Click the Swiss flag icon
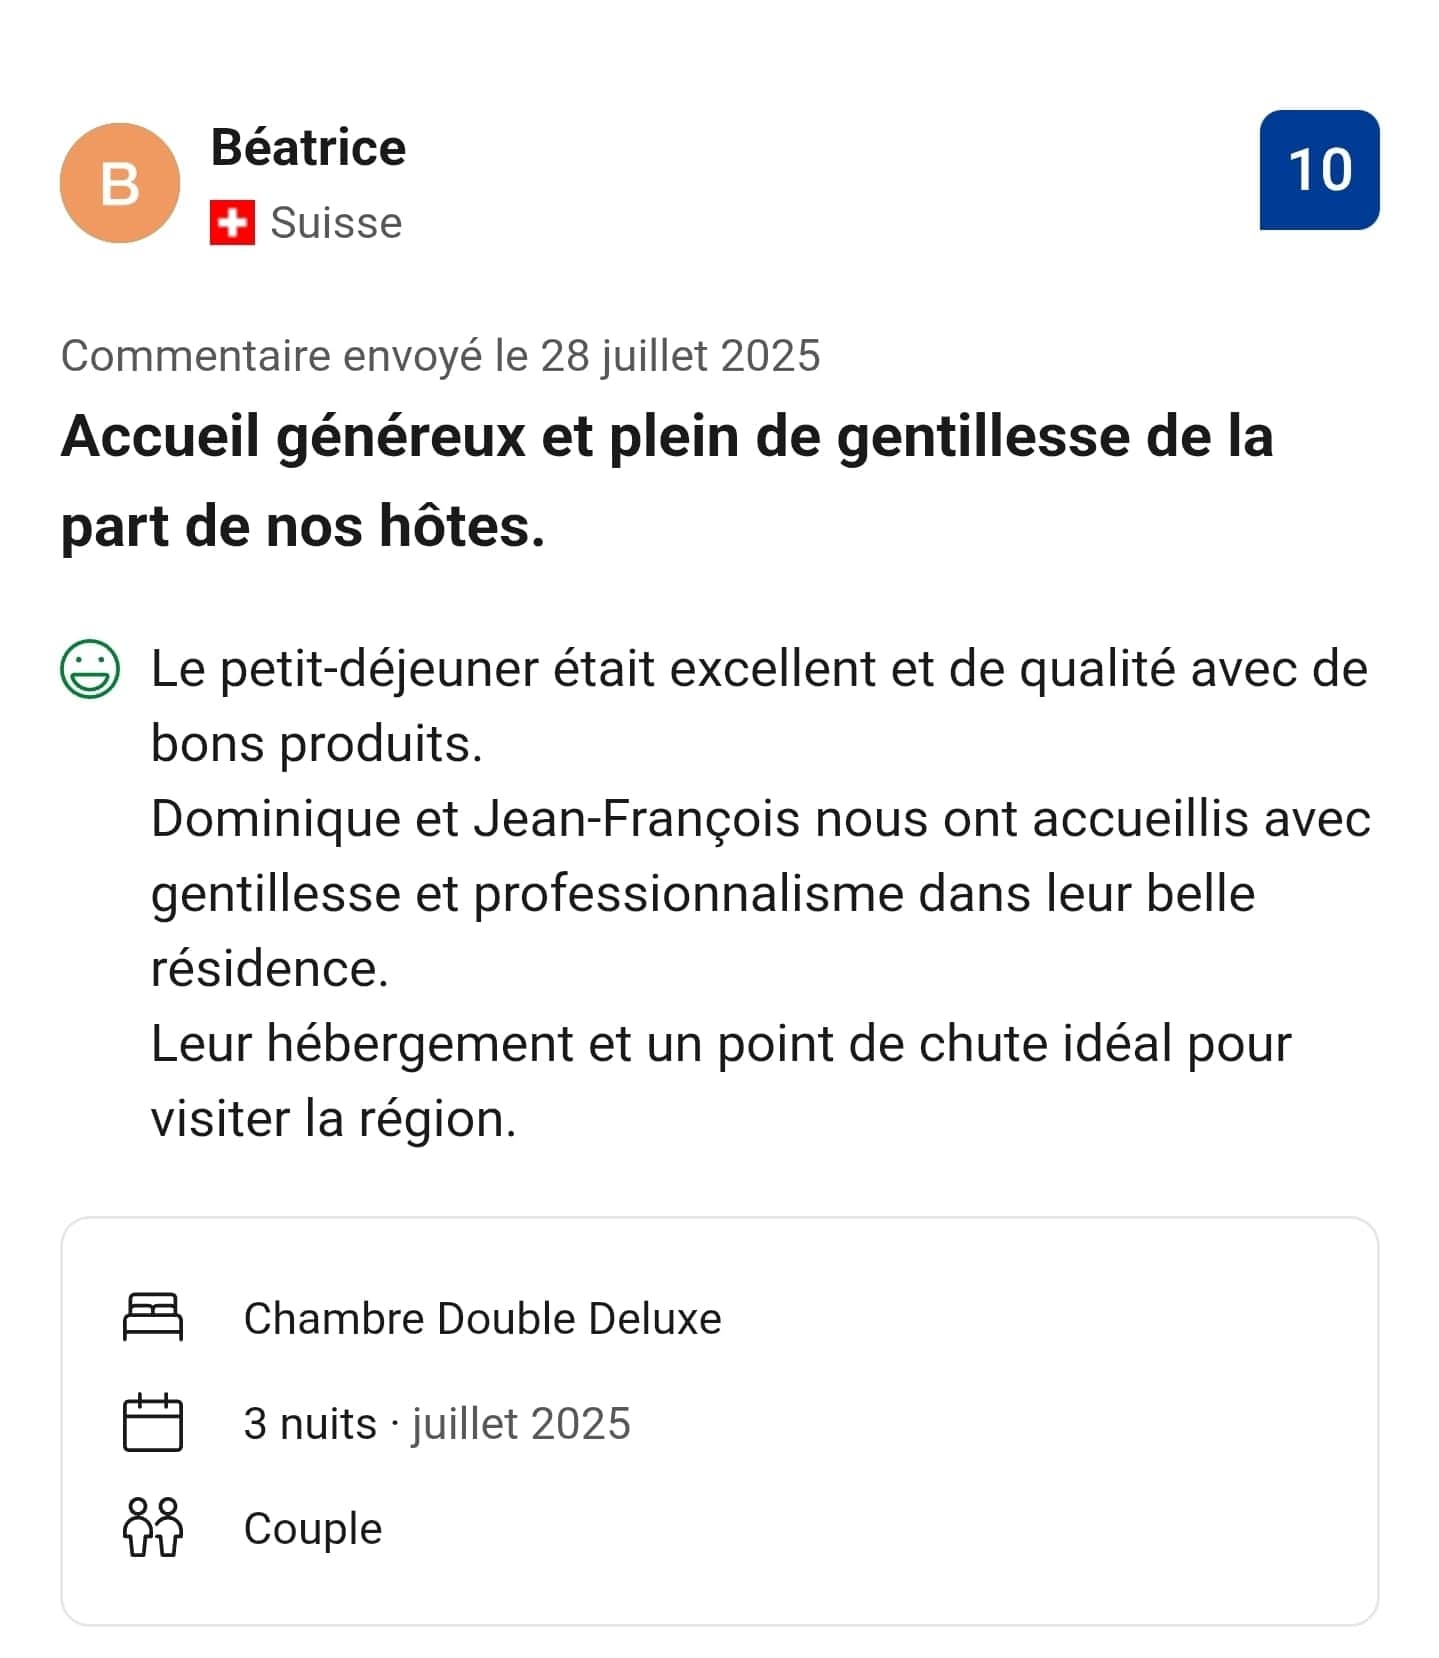The height and width of the screenshot is (1658, 1439). tap(232, 222)
